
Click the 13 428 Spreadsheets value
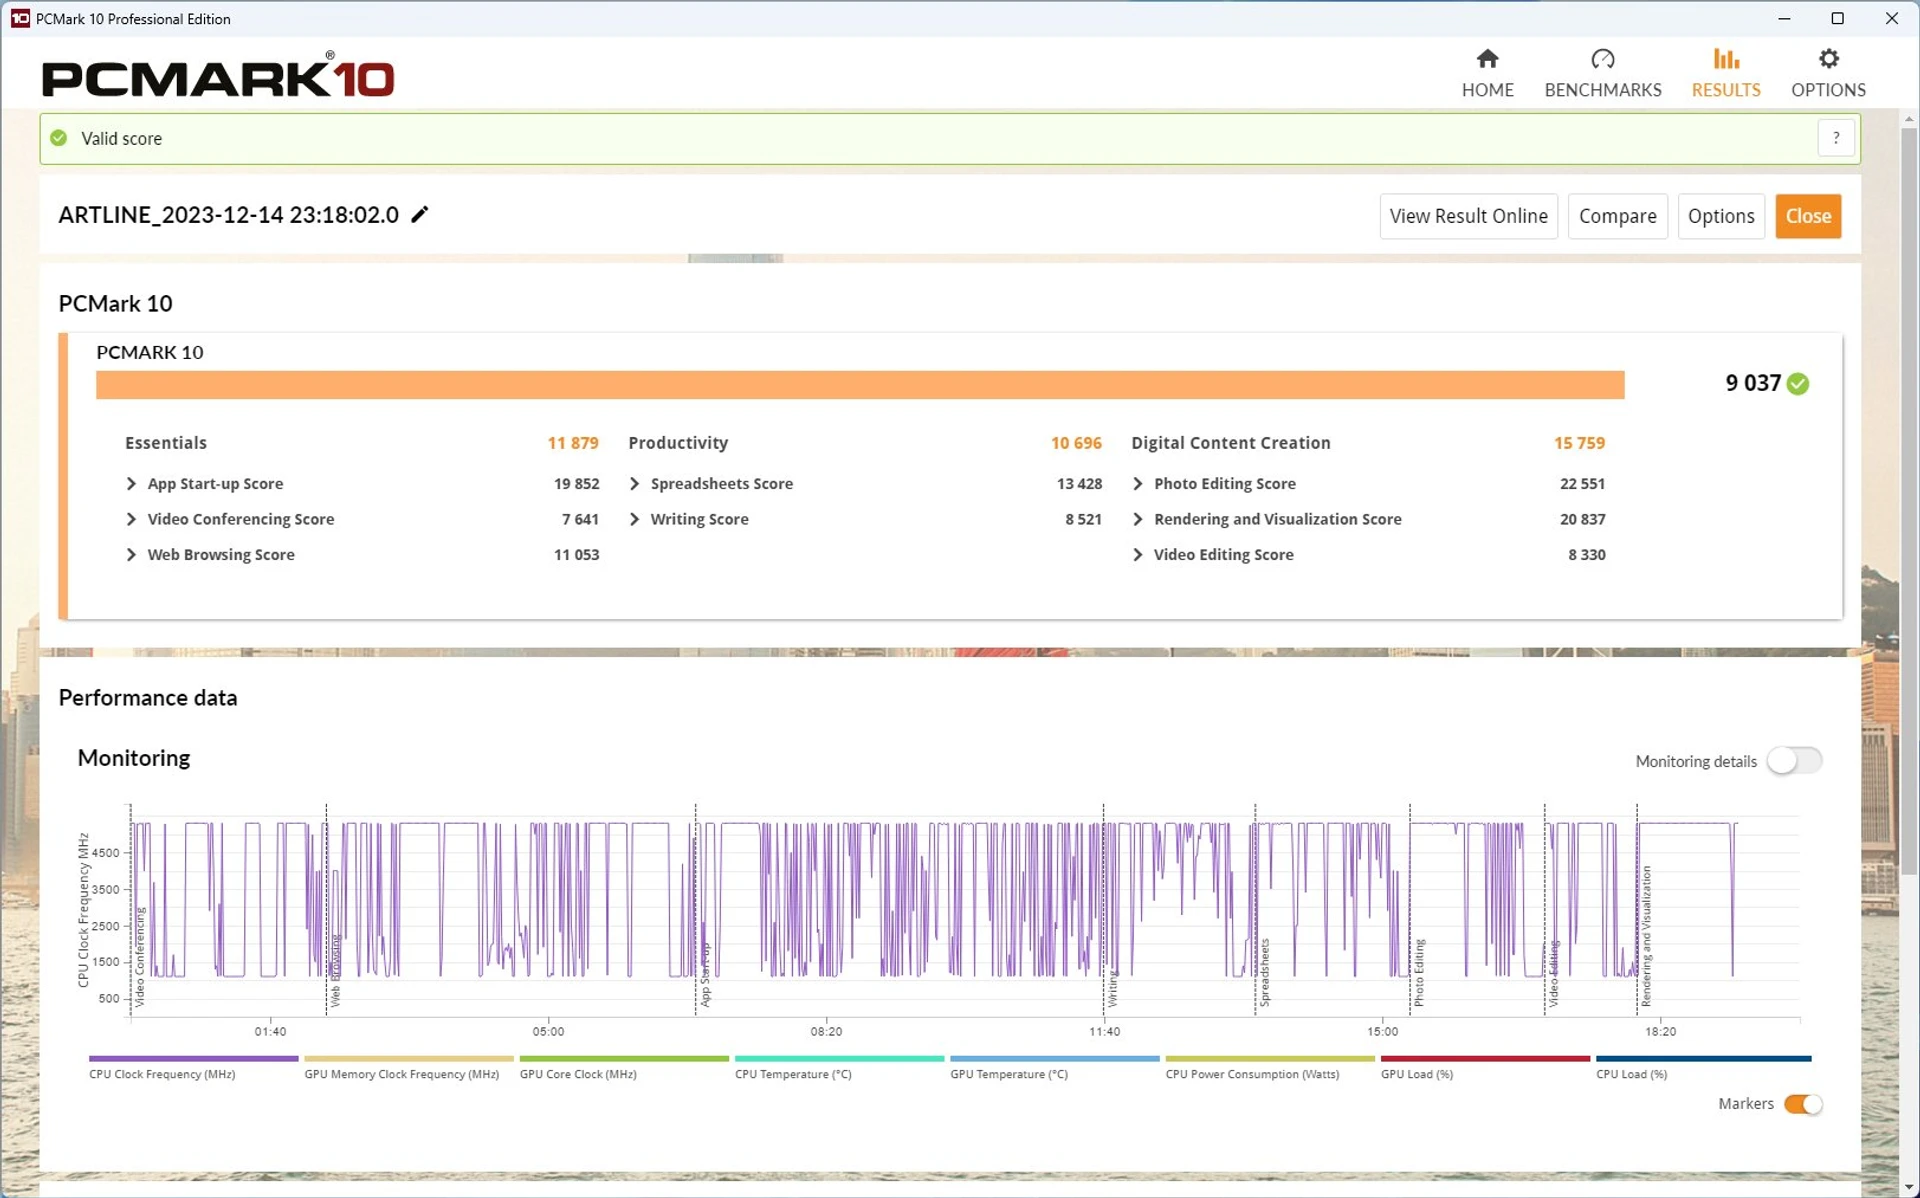(1079, 484)
